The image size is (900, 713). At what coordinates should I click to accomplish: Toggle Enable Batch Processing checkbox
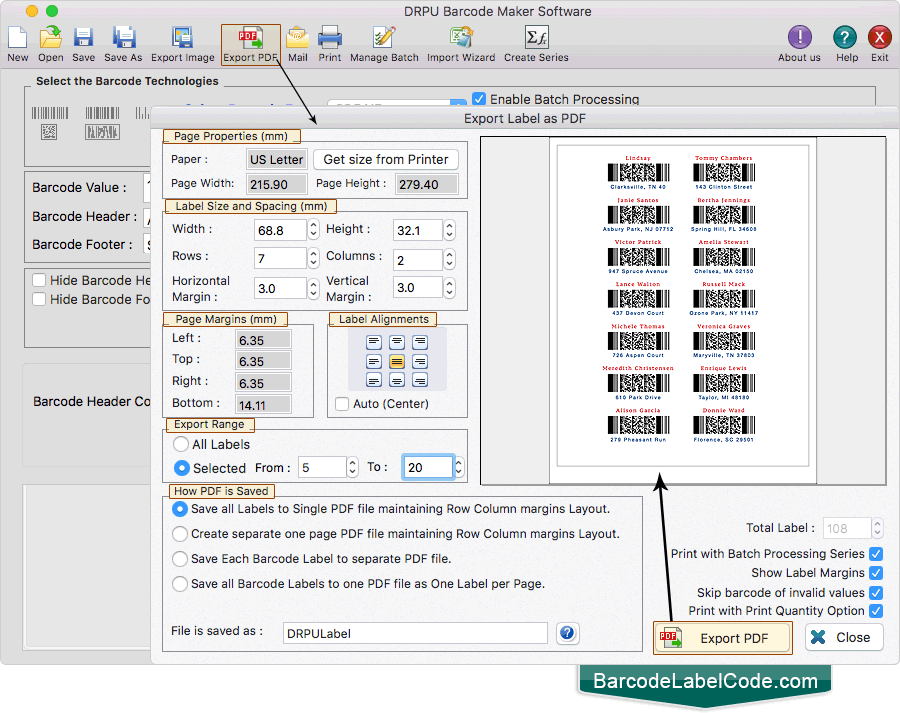[479, 99]
